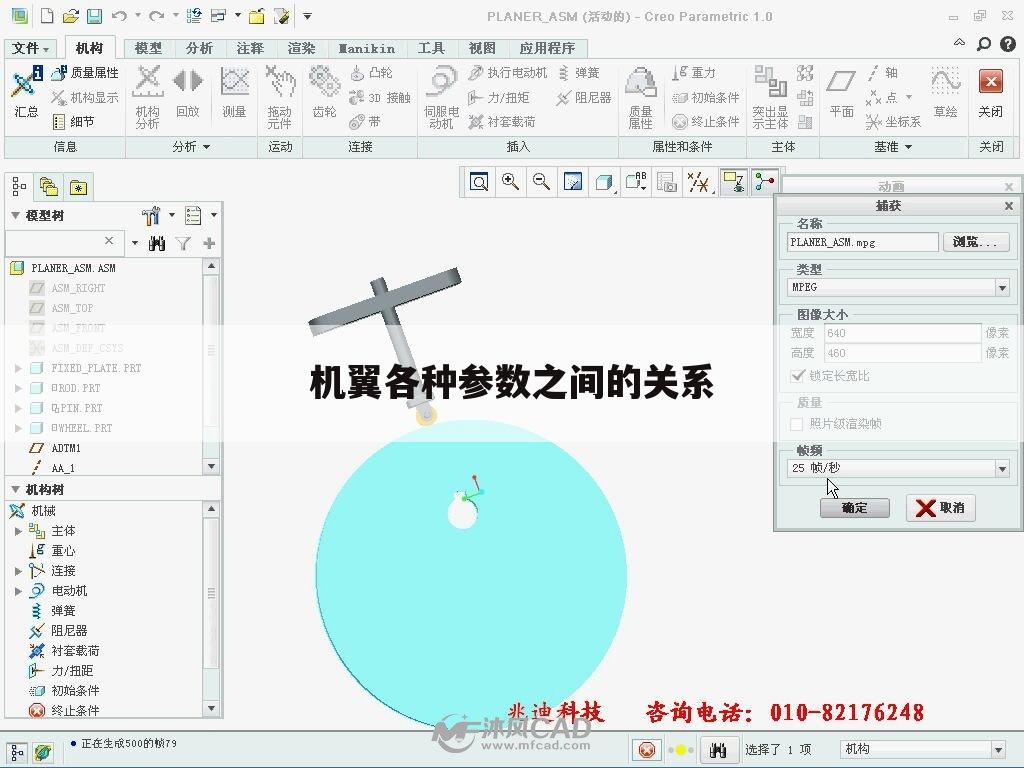Viewport: 1024px width, 768px height.
Task: Open 质量属性 in the info group
Action: [x=86, y=72]
